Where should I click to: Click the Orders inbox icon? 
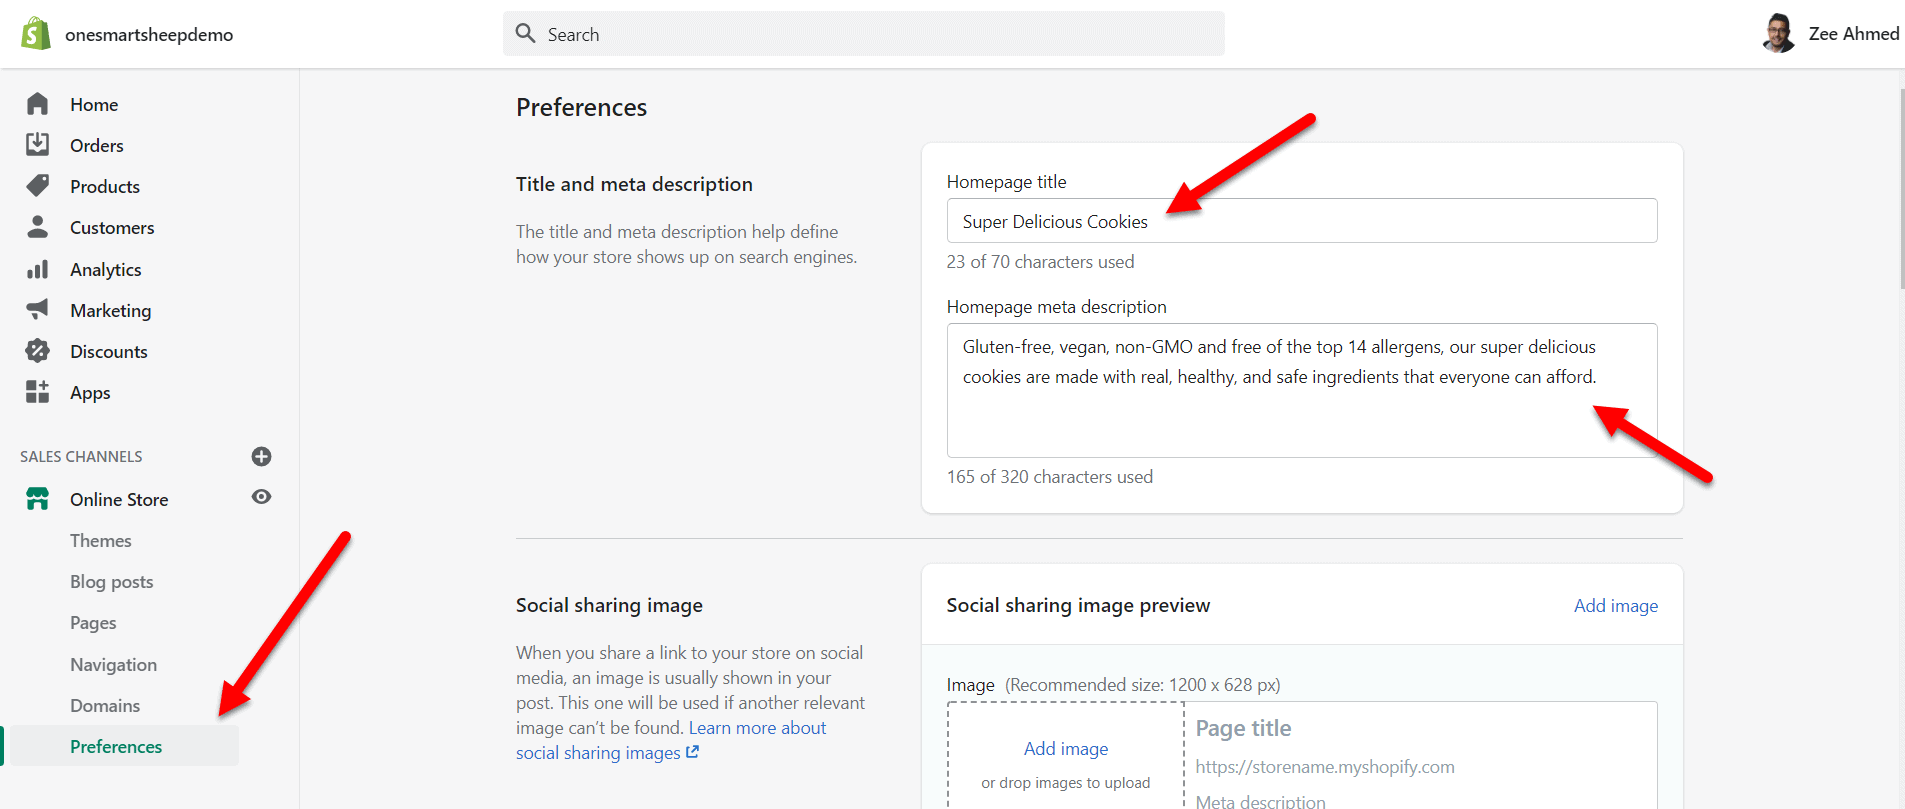click(38, 145)
